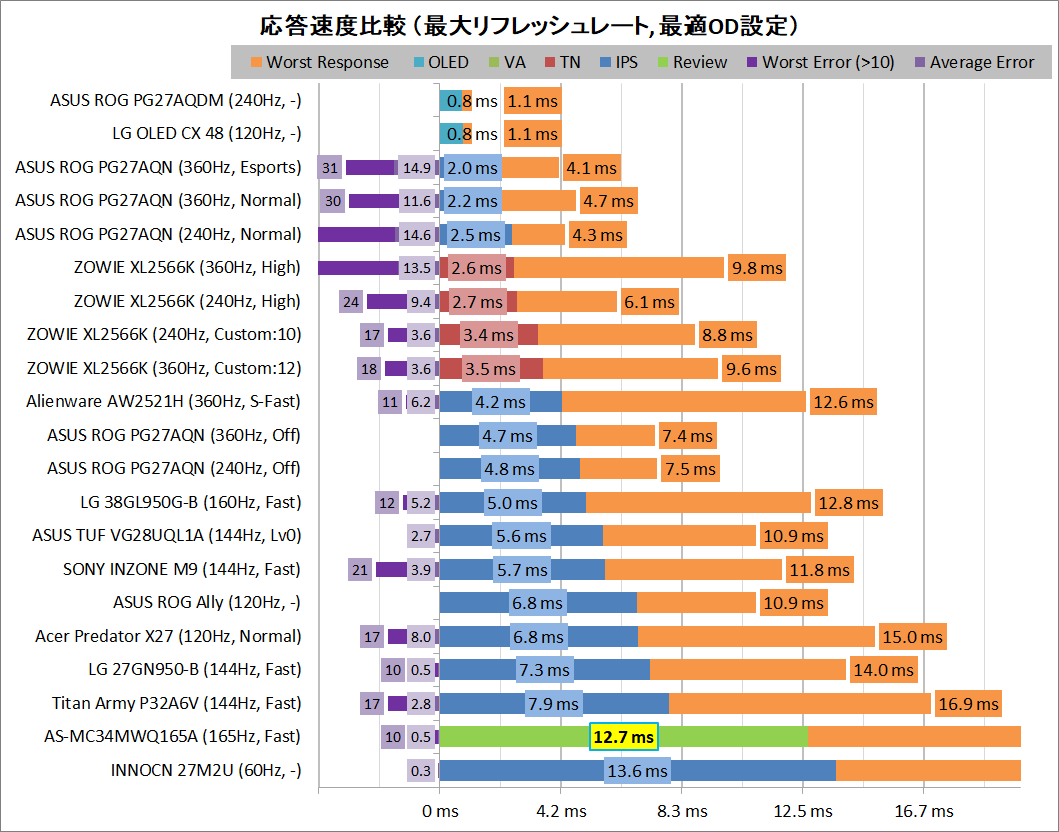Select the ASUS ROG PG27AQN (360Hz, Normal) label
Viewport: 1059px width, 832px height.
point(158,201)
